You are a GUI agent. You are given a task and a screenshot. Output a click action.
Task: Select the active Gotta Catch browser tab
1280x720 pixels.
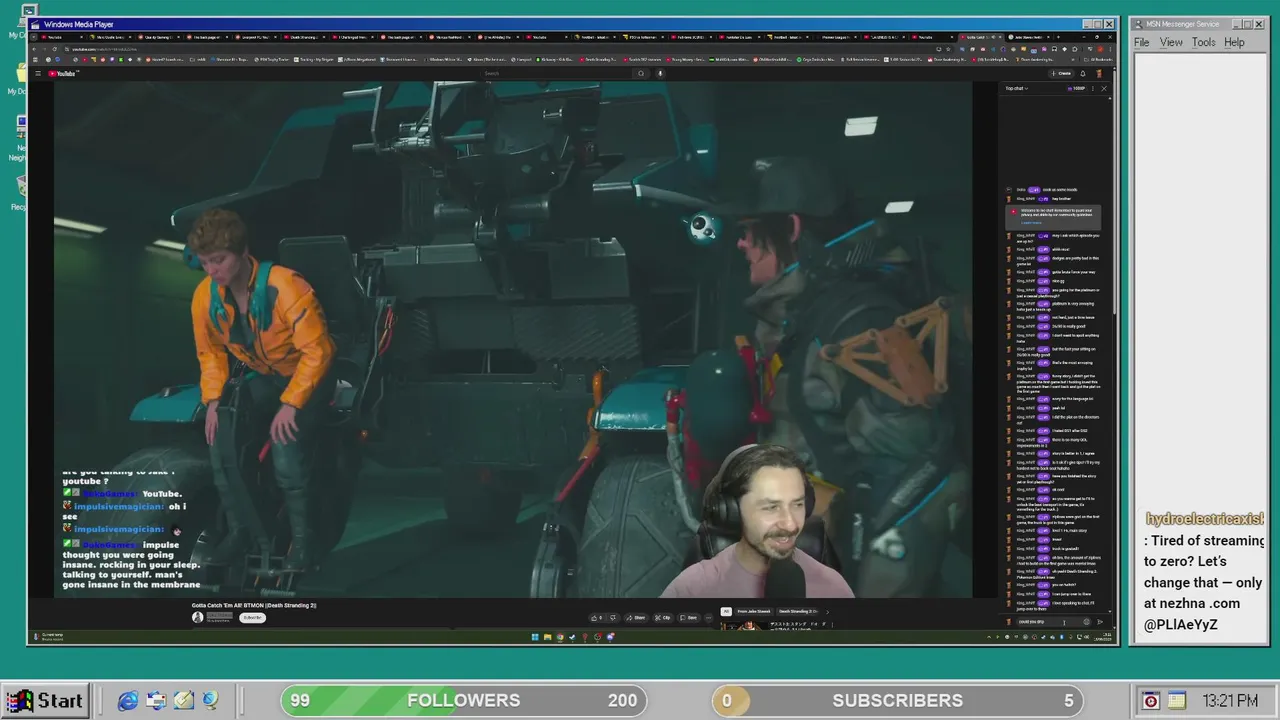click(x=980, y=37)
